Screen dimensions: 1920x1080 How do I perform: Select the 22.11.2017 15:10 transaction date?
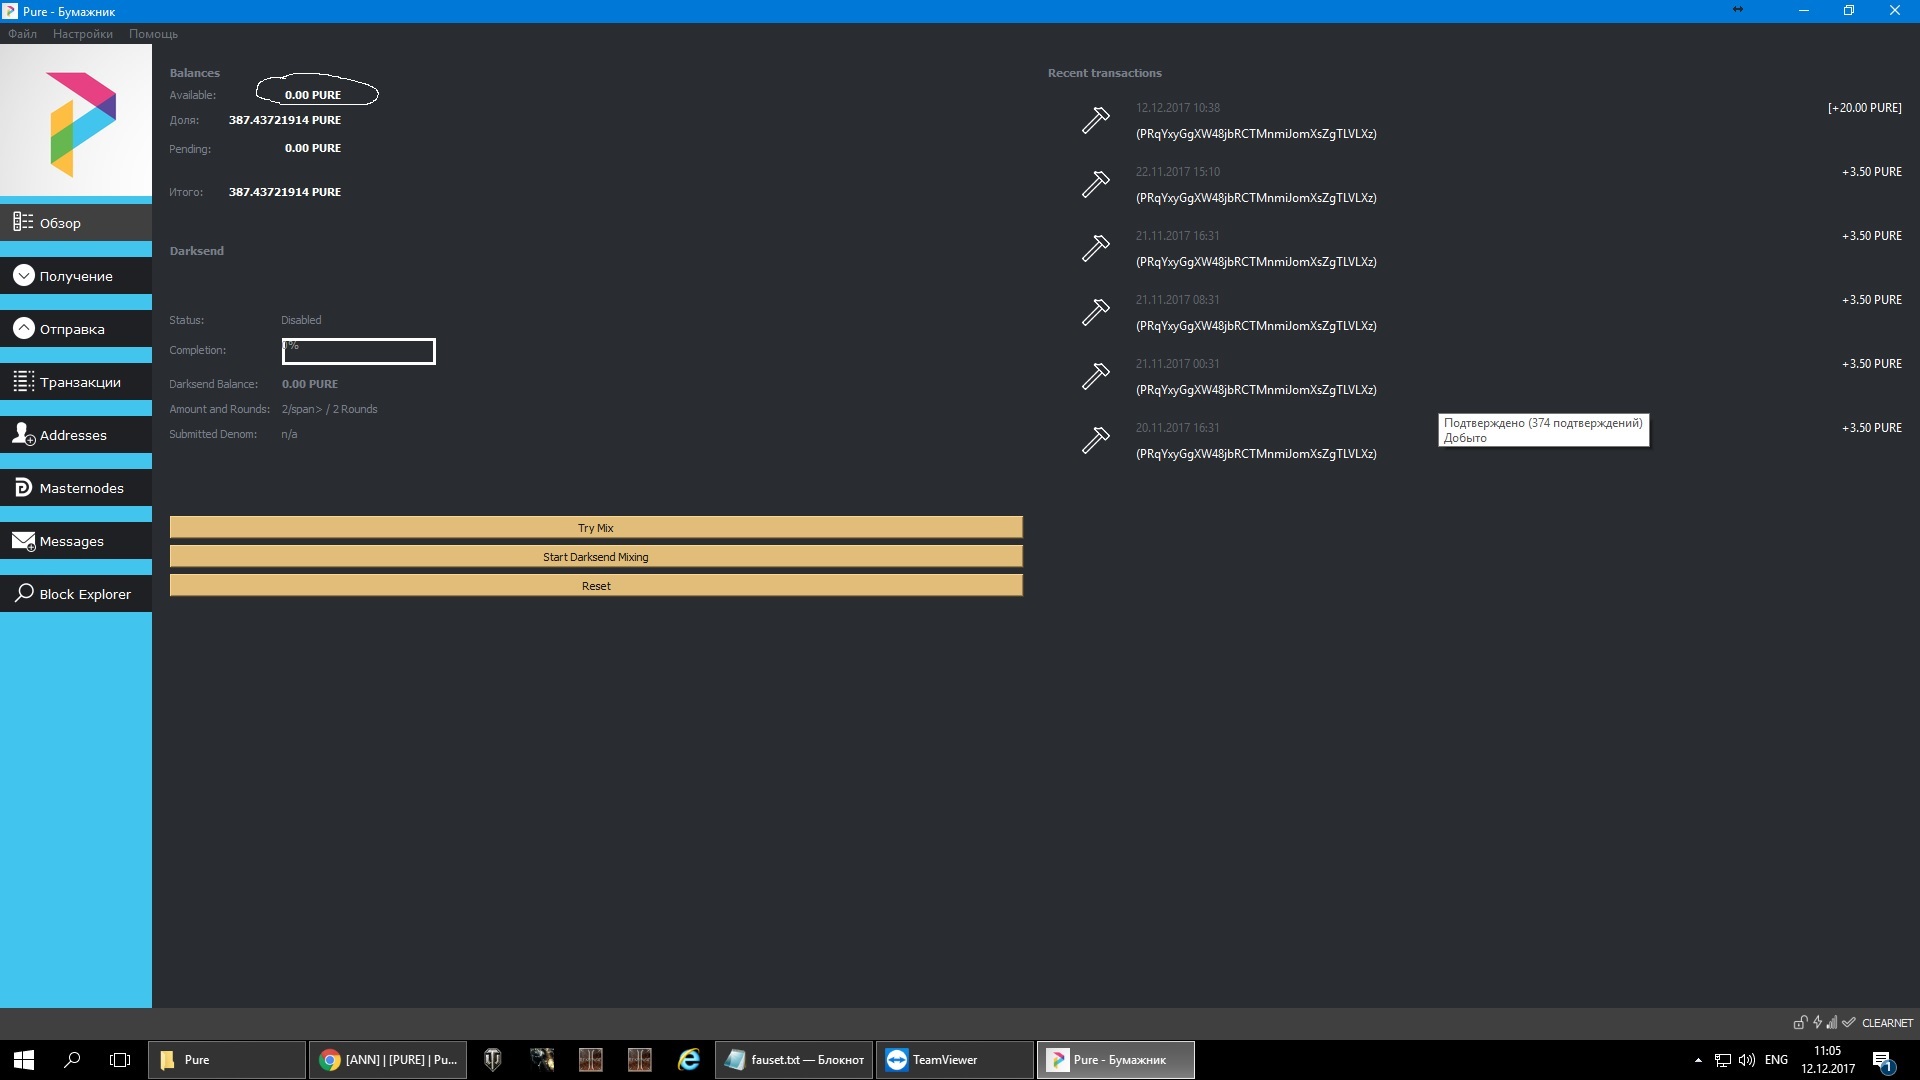1177,172
